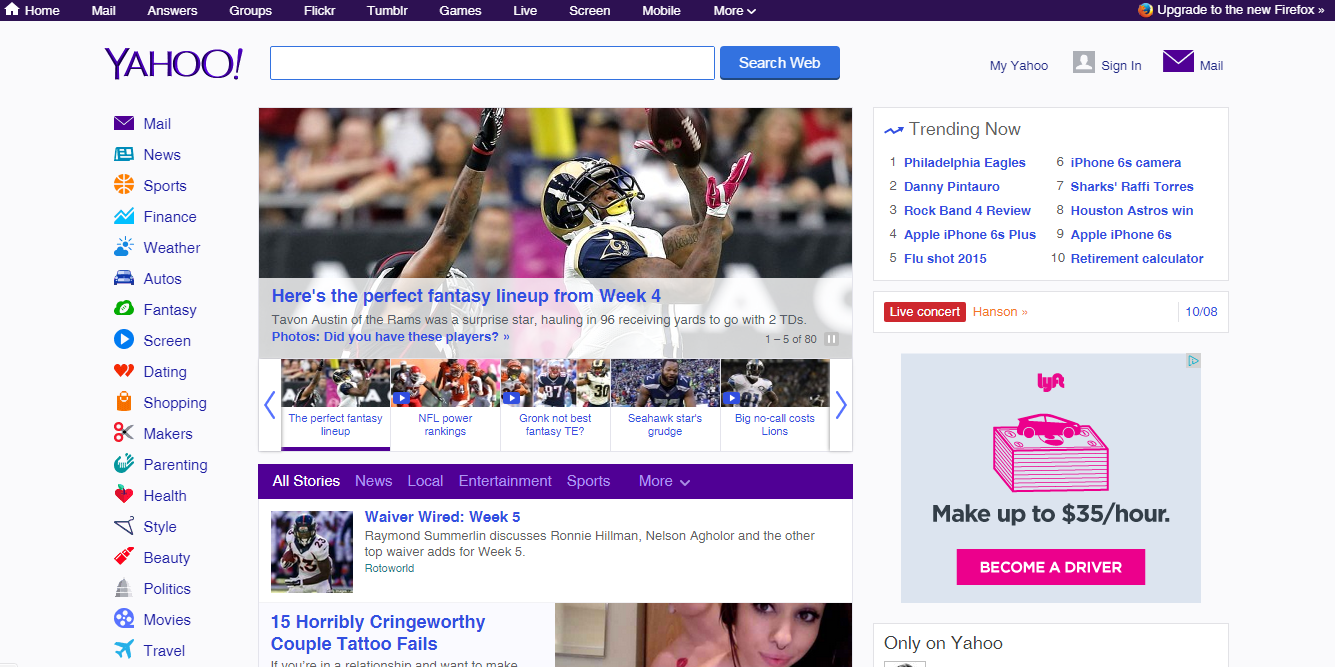
Task: Open the Style hanger icon
Action: pos(124,526)
